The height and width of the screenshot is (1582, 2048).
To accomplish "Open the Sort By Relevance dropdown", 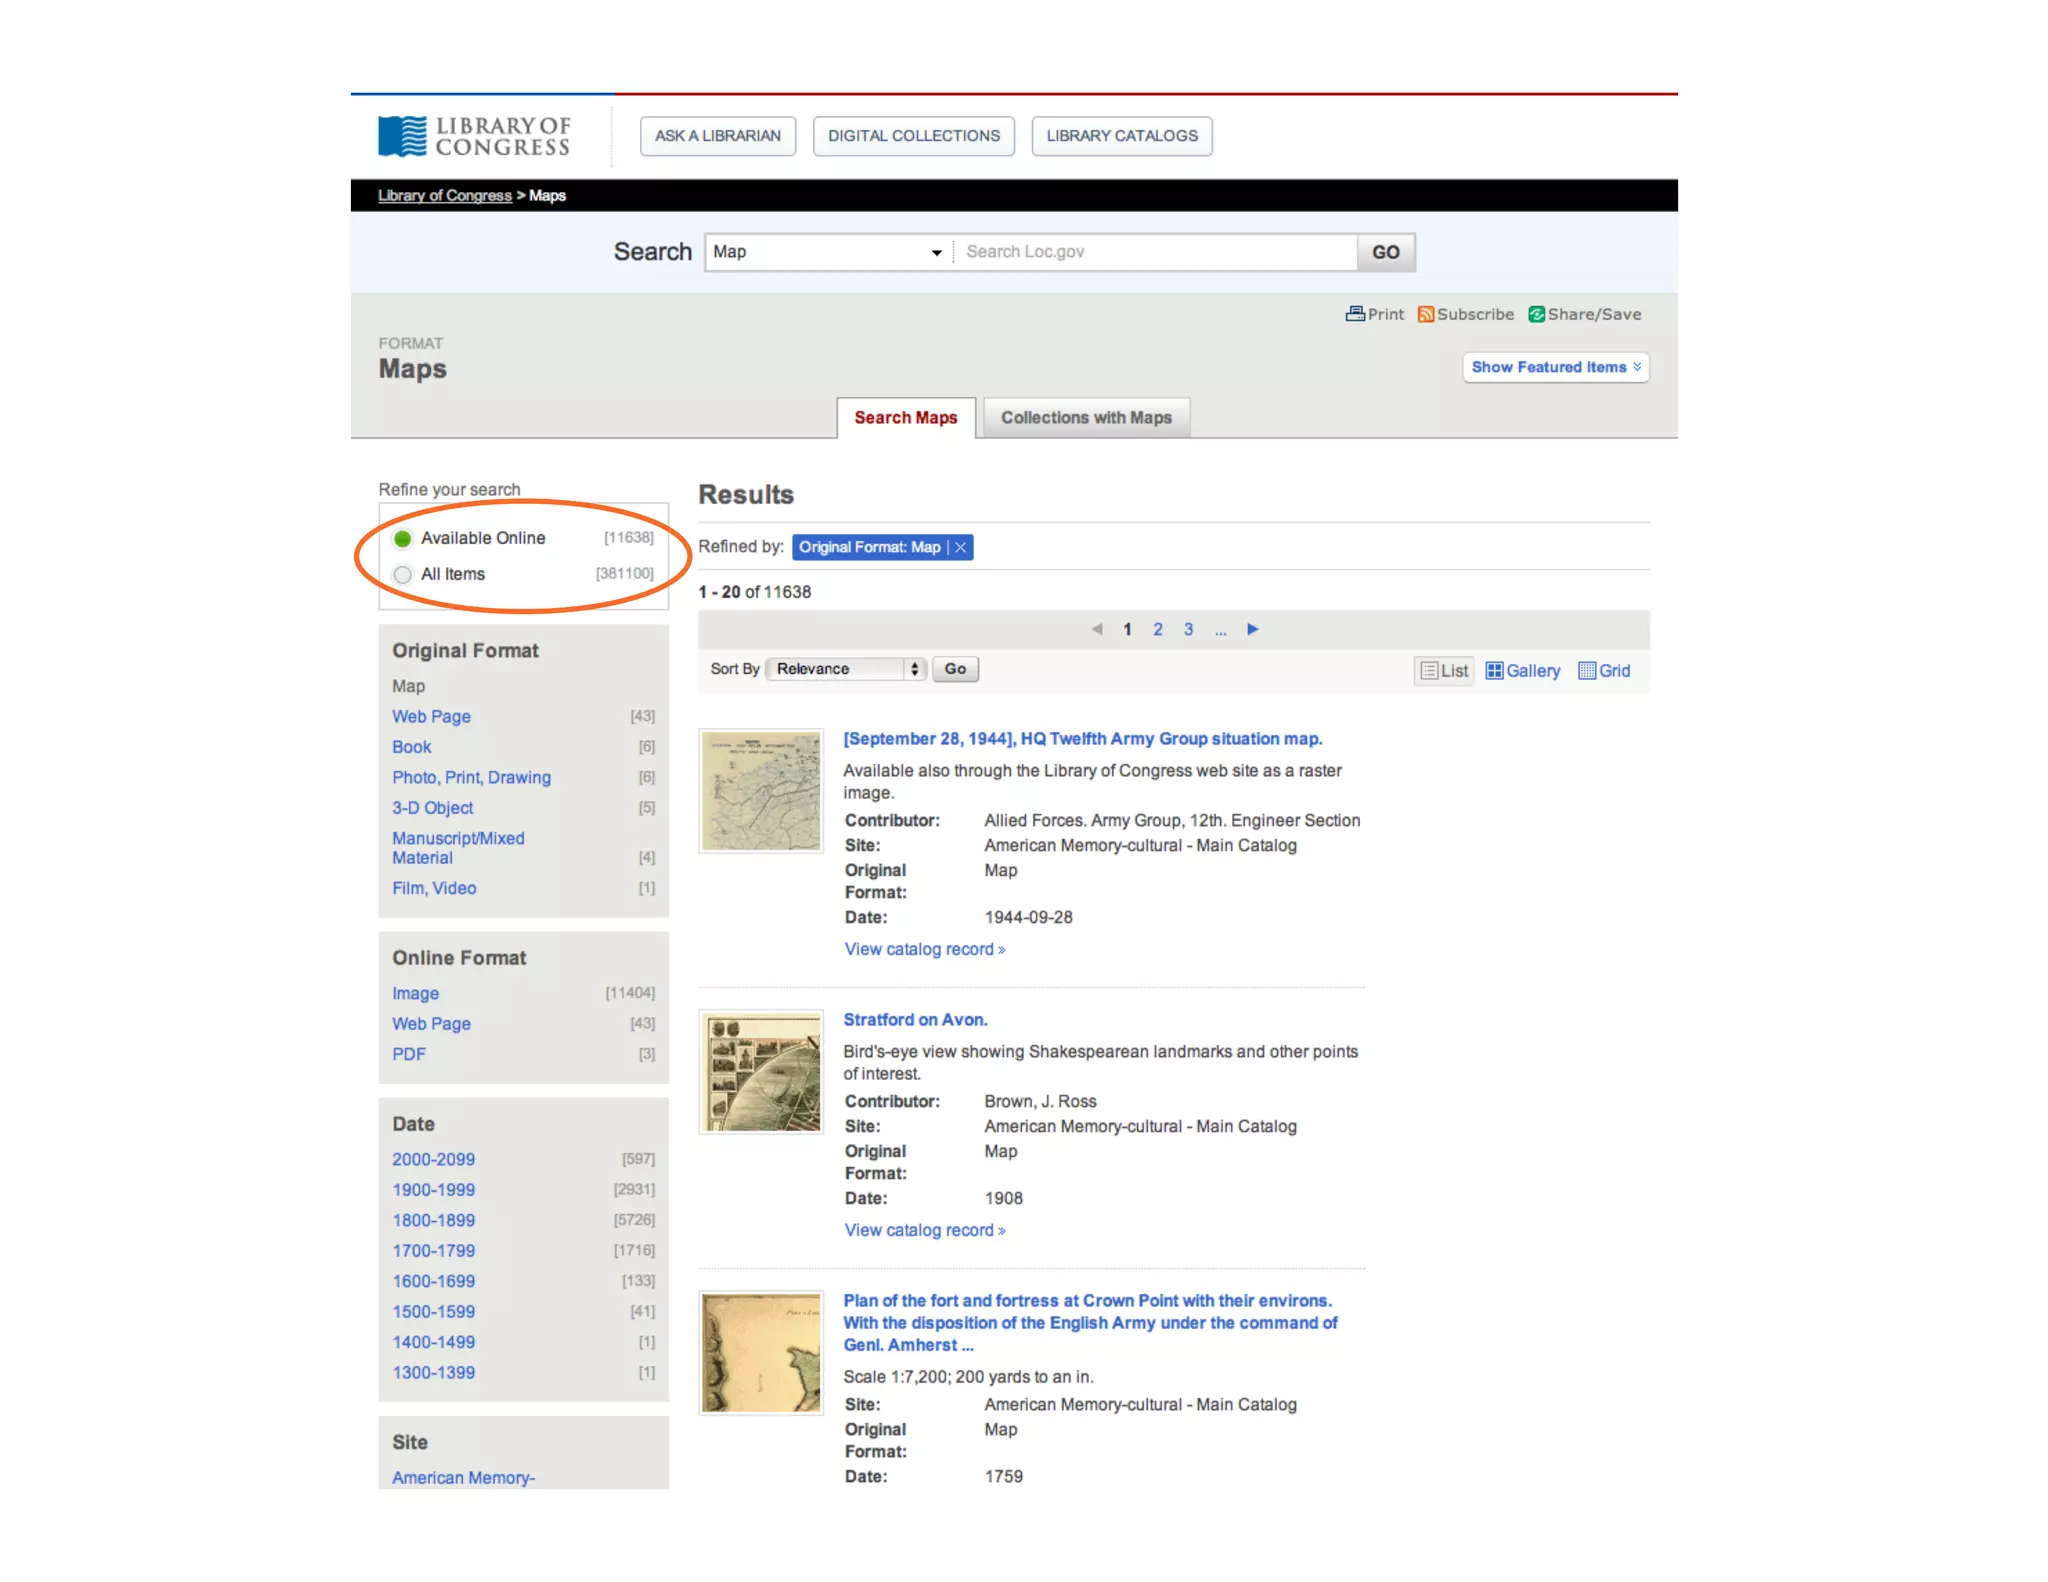I will 846,669.
